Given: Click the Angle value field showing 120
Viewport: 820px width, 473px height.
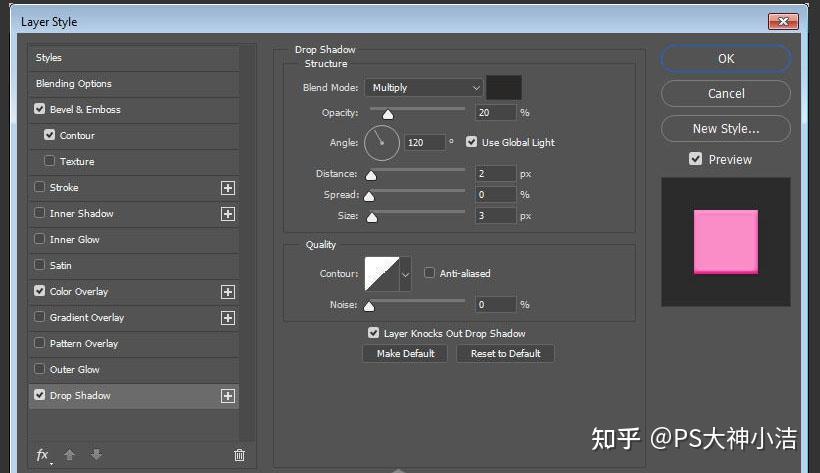Looking at the screenshot, I should click(425, 142).
